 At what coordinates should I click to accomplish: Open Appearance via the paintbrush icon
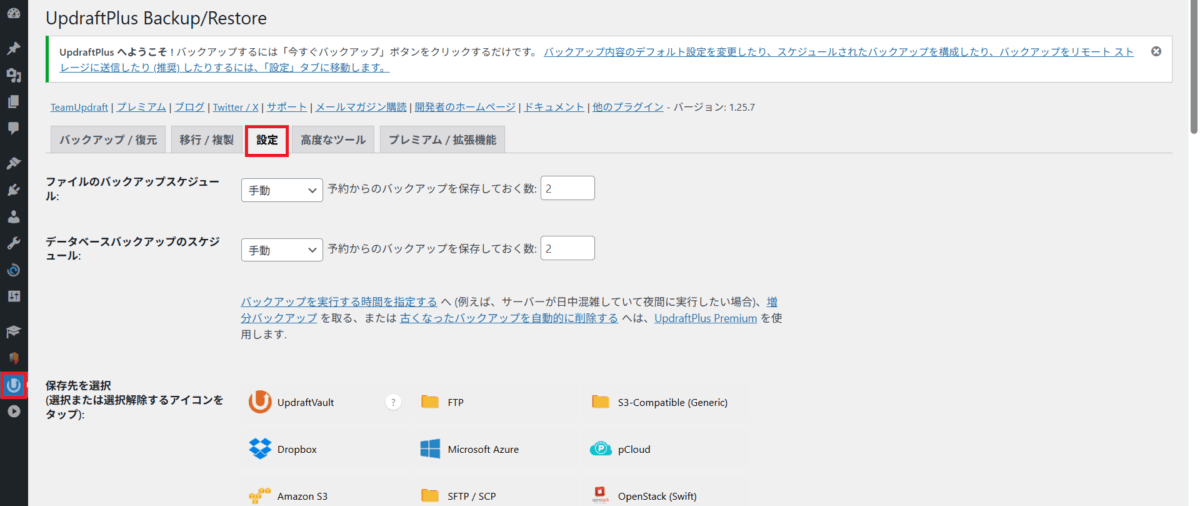pyautogui.click(x=14, y=163)
